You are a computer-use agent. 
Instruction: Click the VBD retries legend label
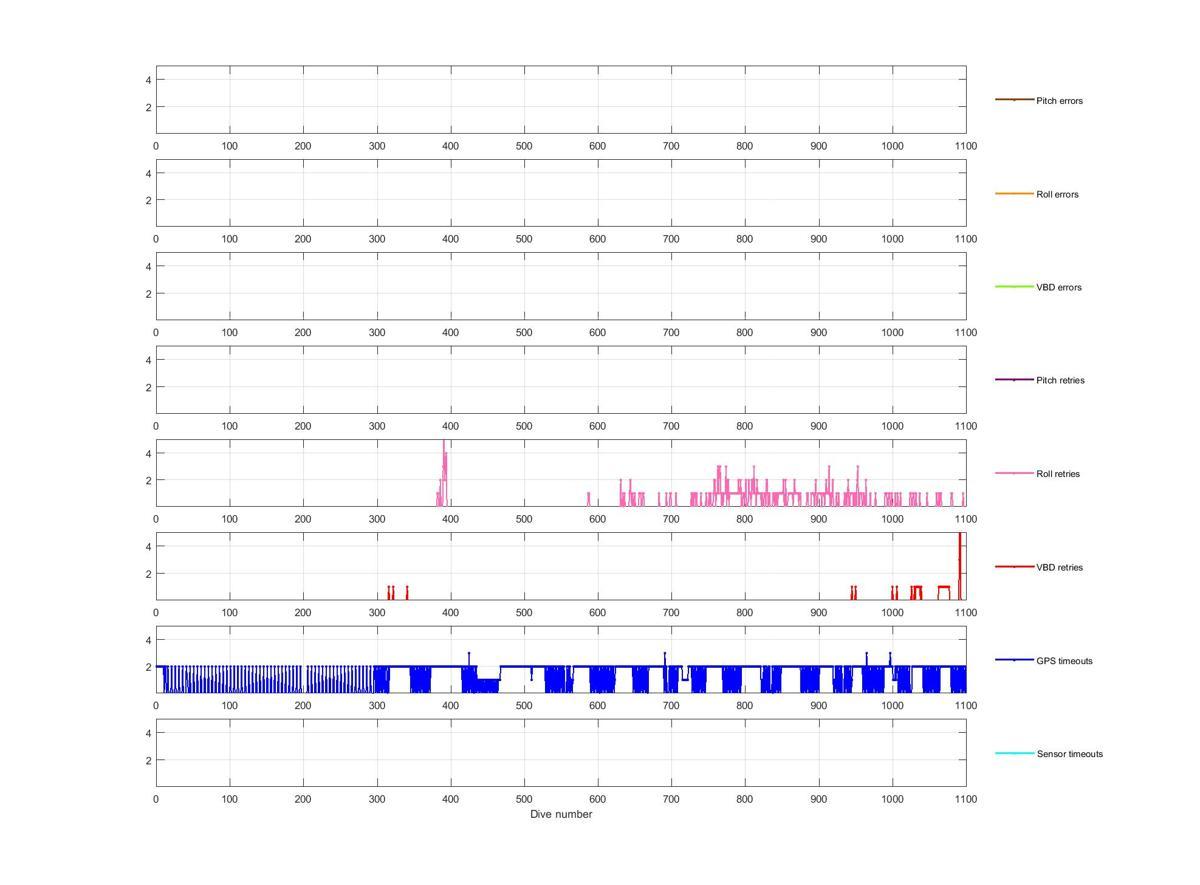pyautogui.click(x=1060, y=567)
